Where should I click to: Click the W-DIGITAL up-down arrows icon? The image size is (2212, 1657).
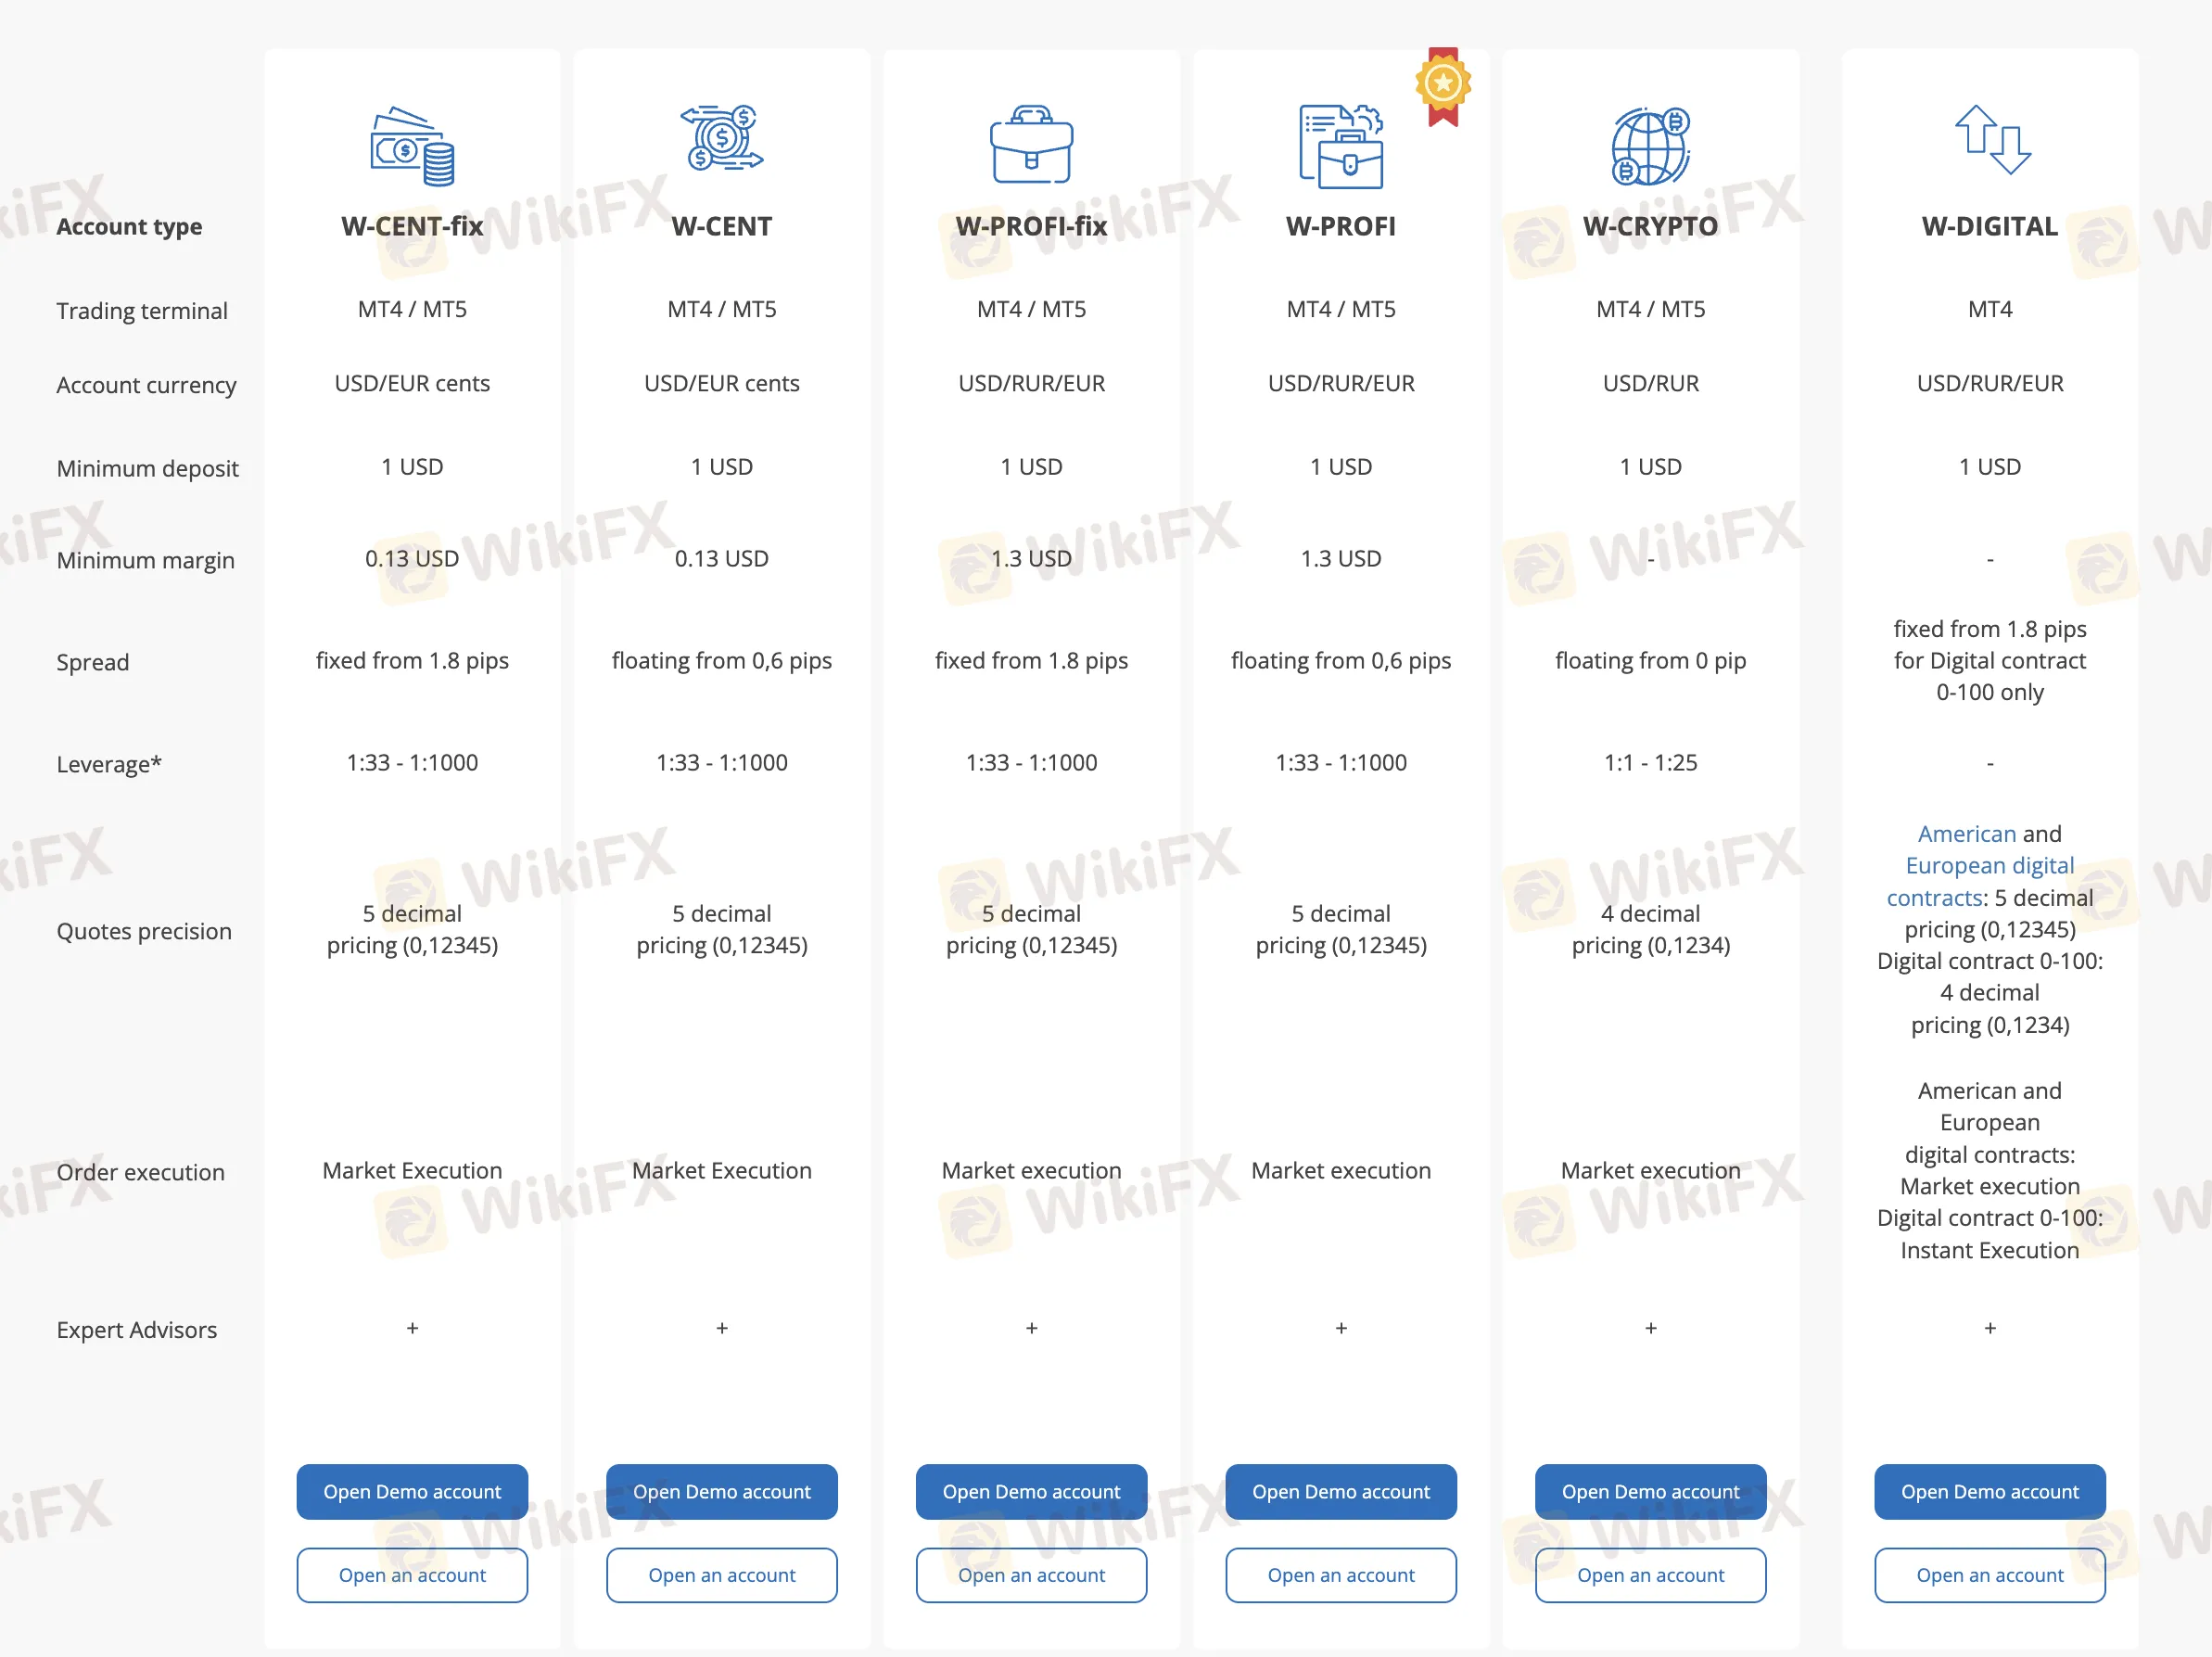pos(1992,139)
